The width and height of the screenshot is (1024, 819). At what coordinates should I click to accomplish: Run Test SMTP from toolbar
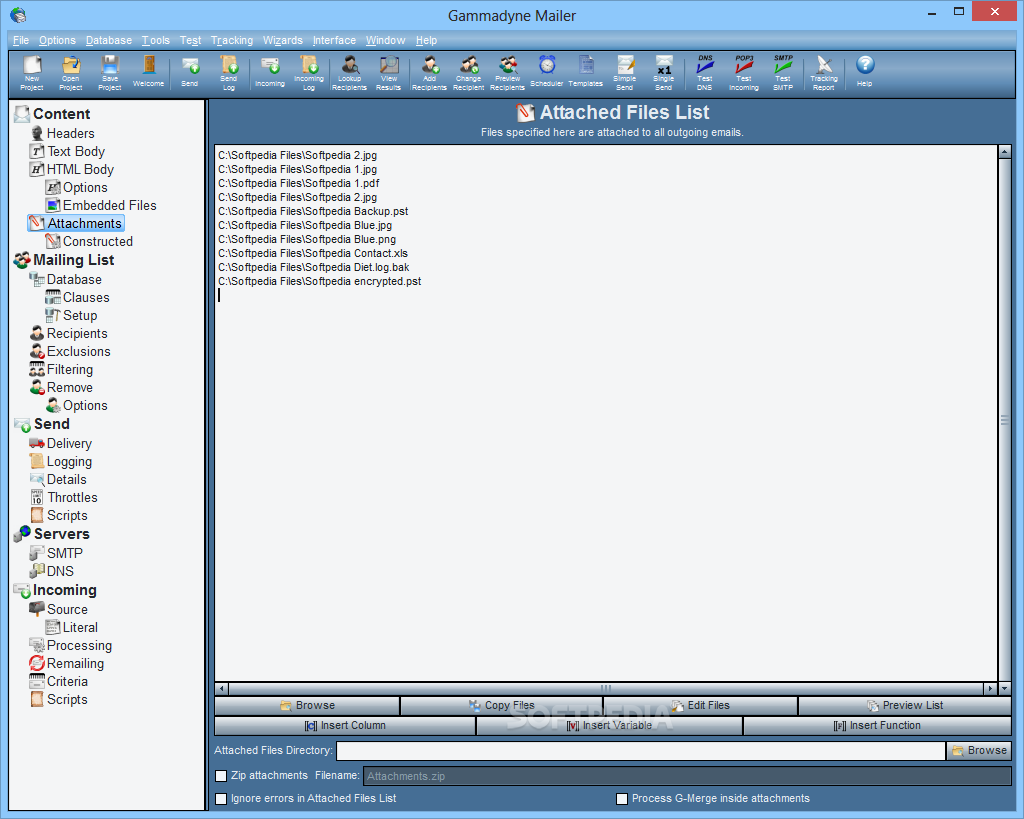coord(783,72)
